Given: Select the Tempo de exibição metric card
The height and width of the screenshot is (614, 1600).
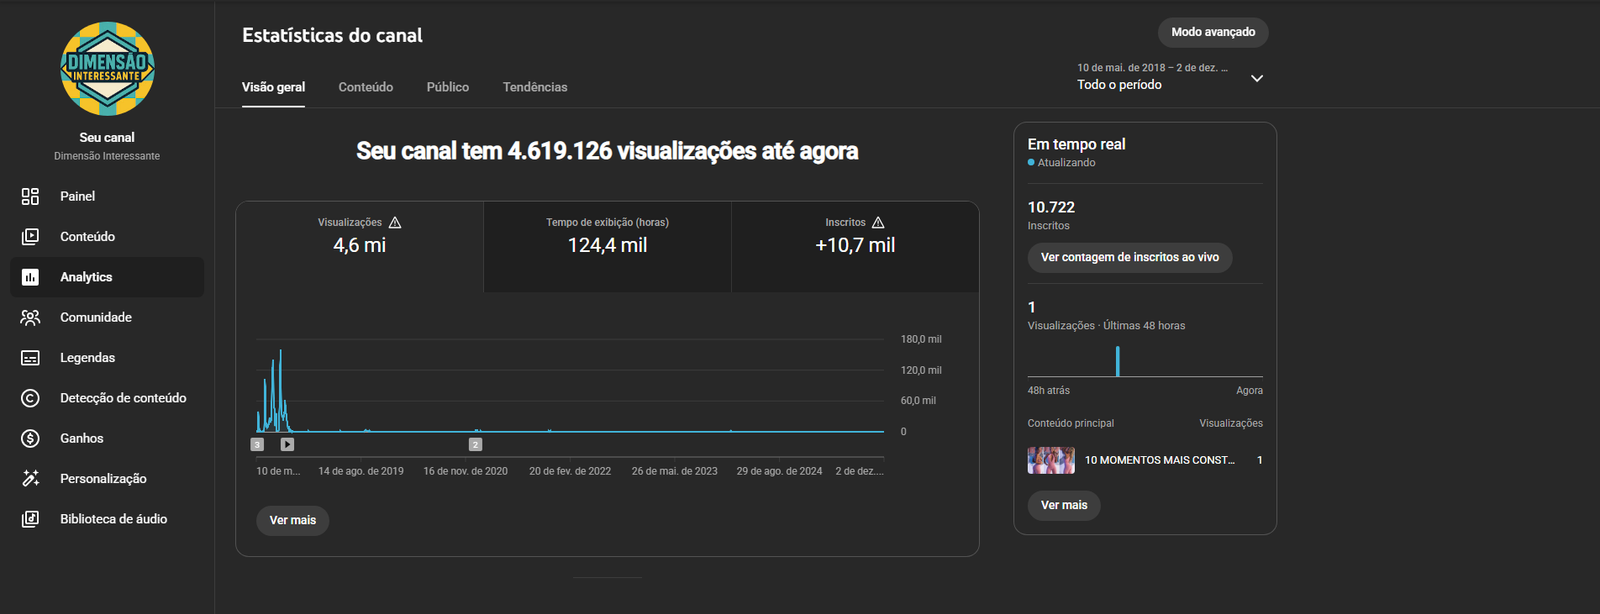Looking at the screenshot, I should pyautogui.click(x=607, y=246).
